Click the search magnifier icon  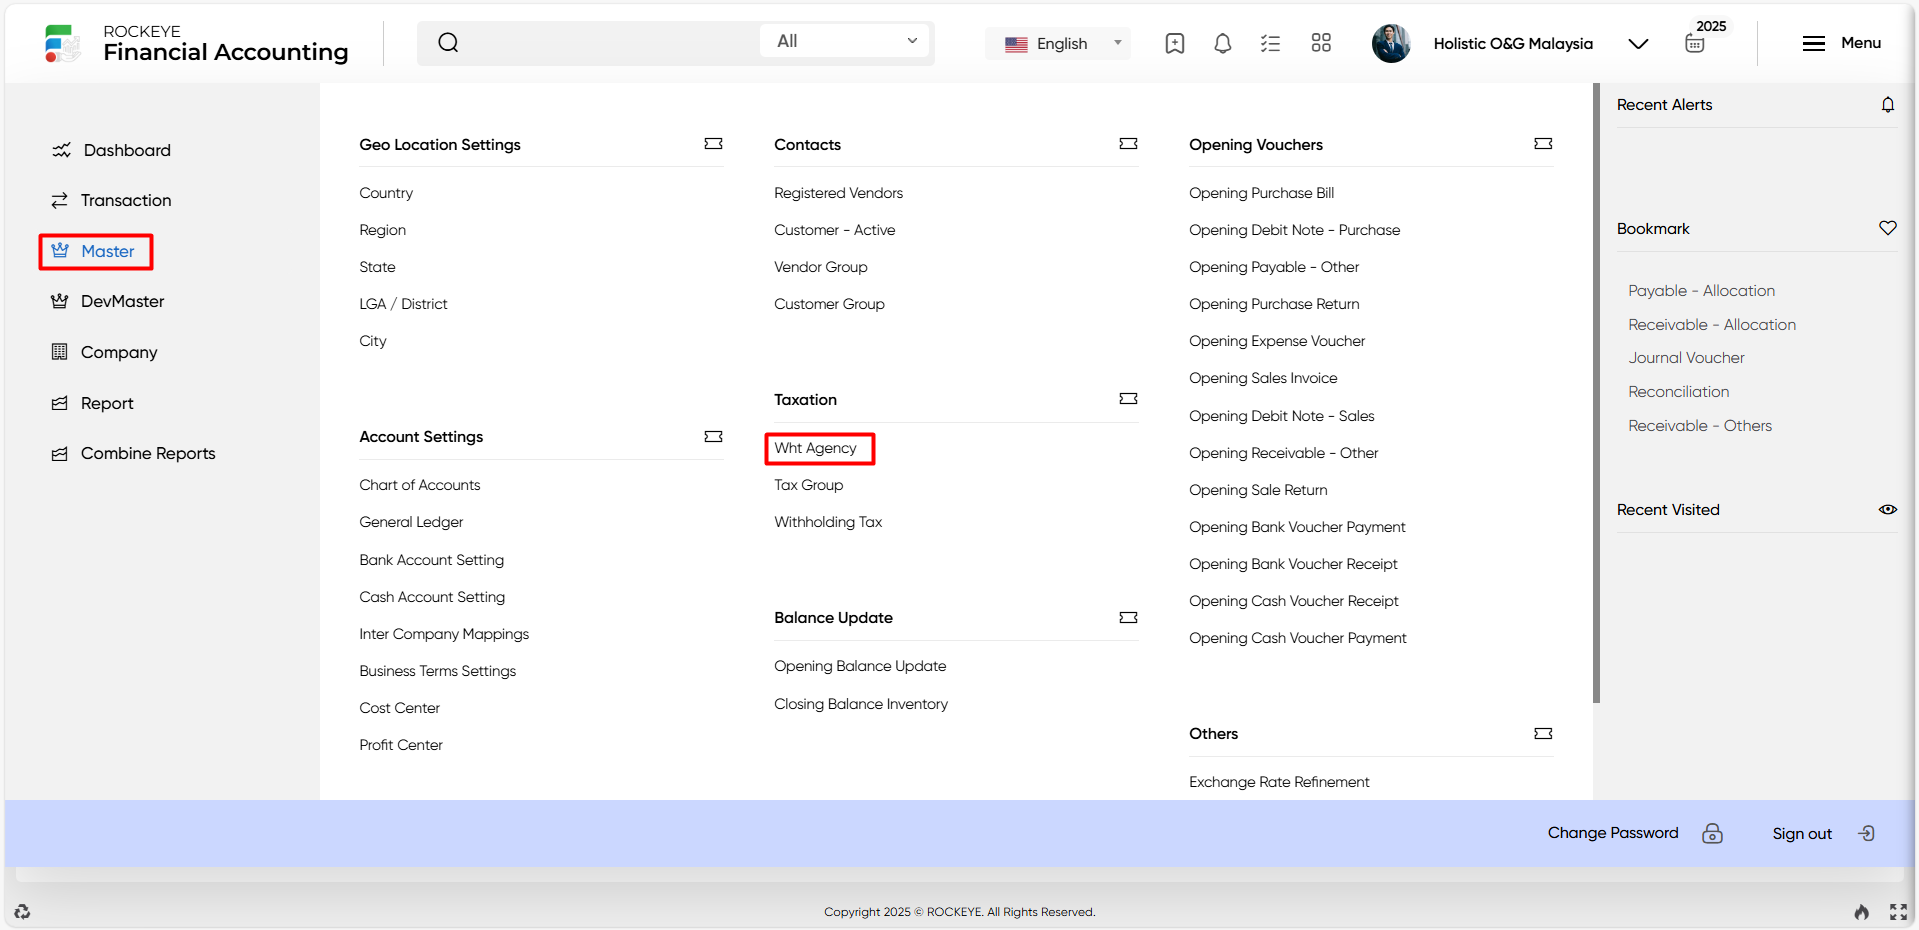point(448,42)
